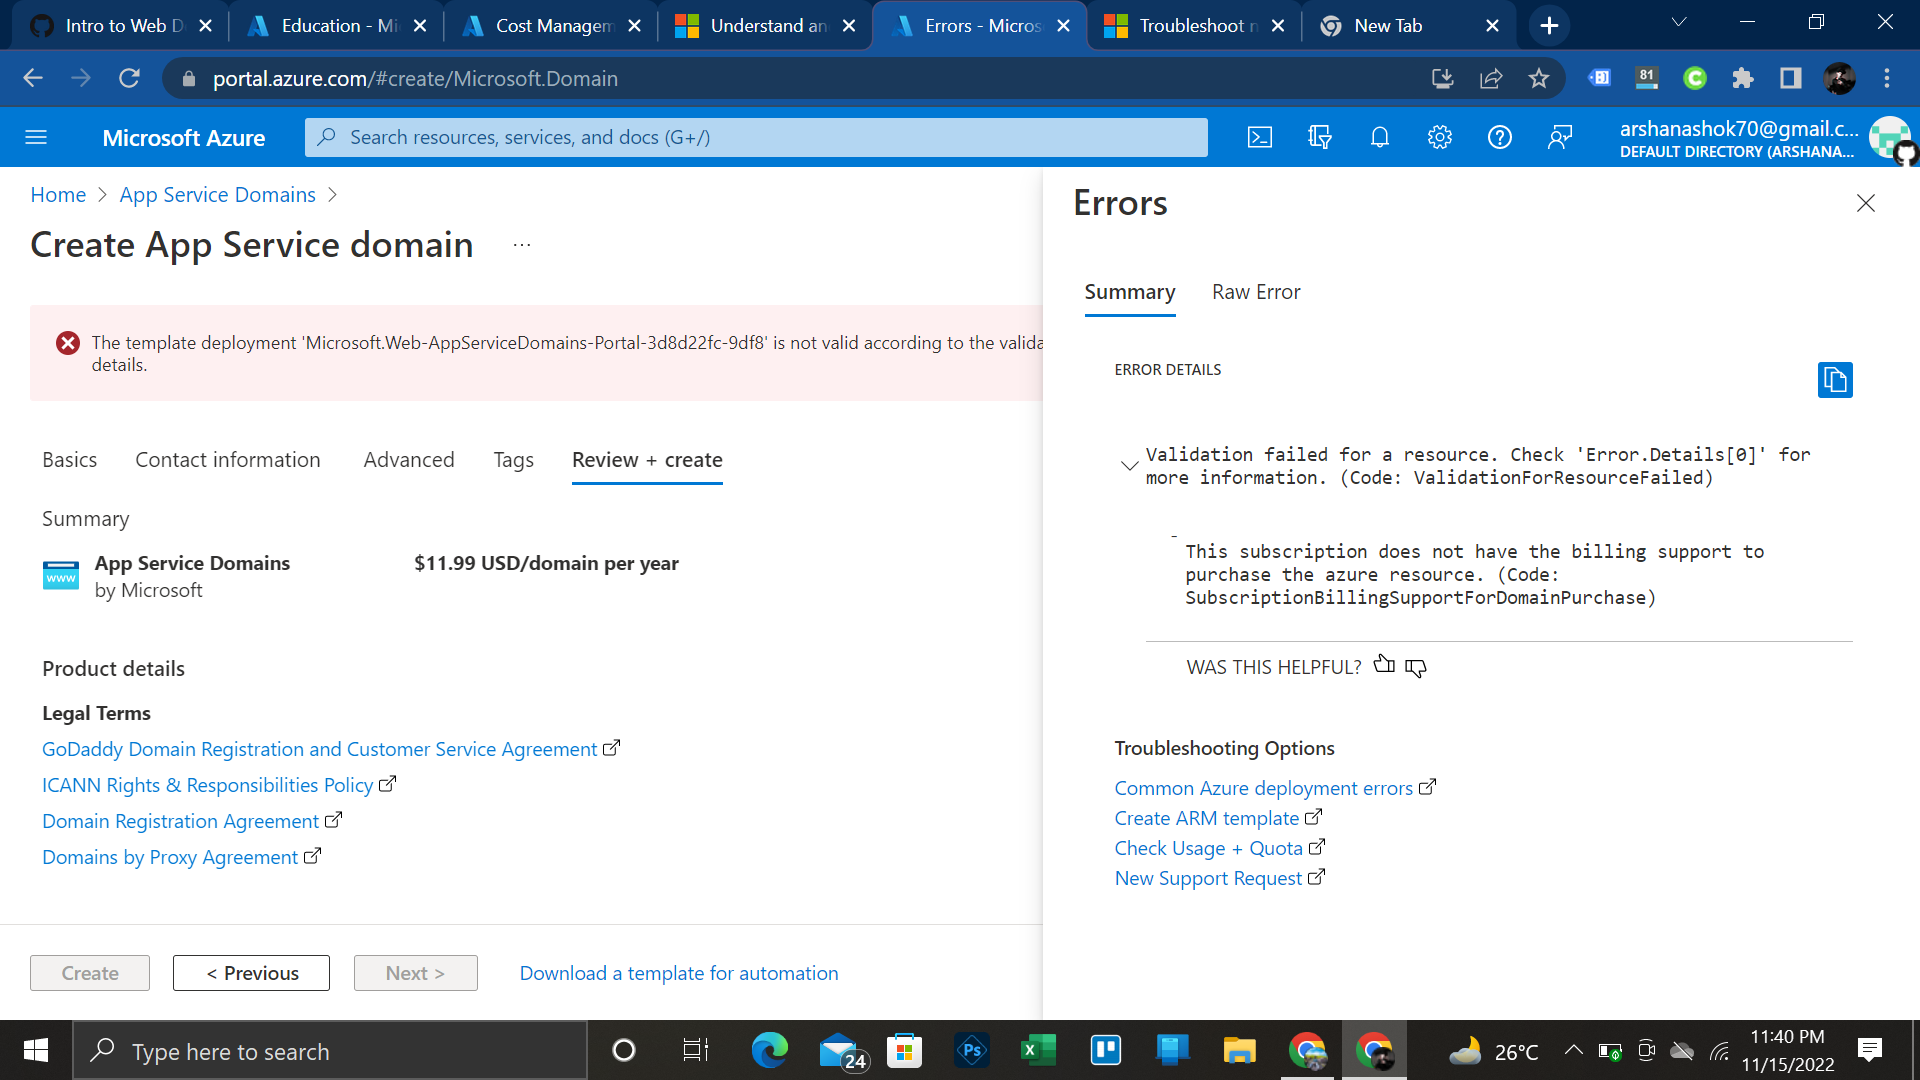The width and height of the screenshot is (1920, 1080).
Task: Open the Directories and subscriptions filter
Action: pos(1320,137)
